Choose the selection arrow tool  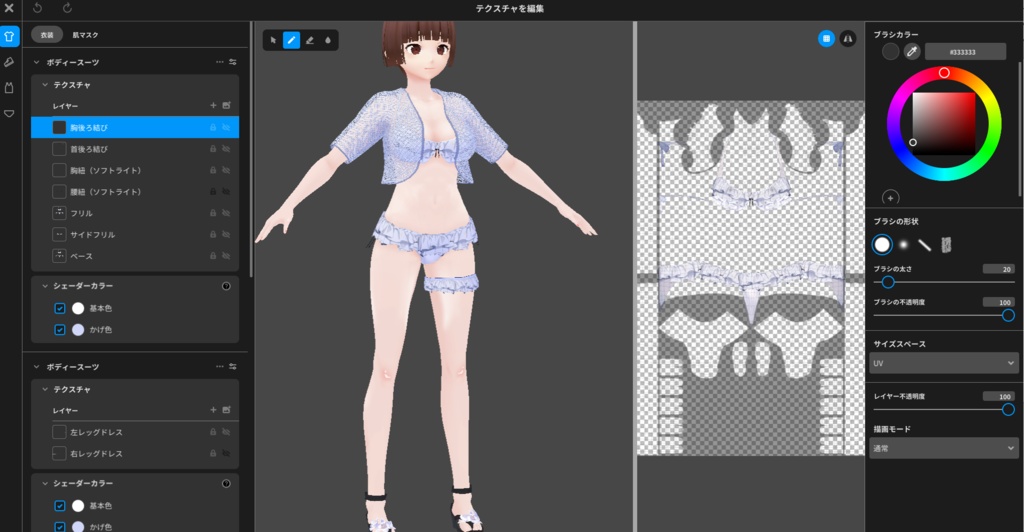coord(273,40)
